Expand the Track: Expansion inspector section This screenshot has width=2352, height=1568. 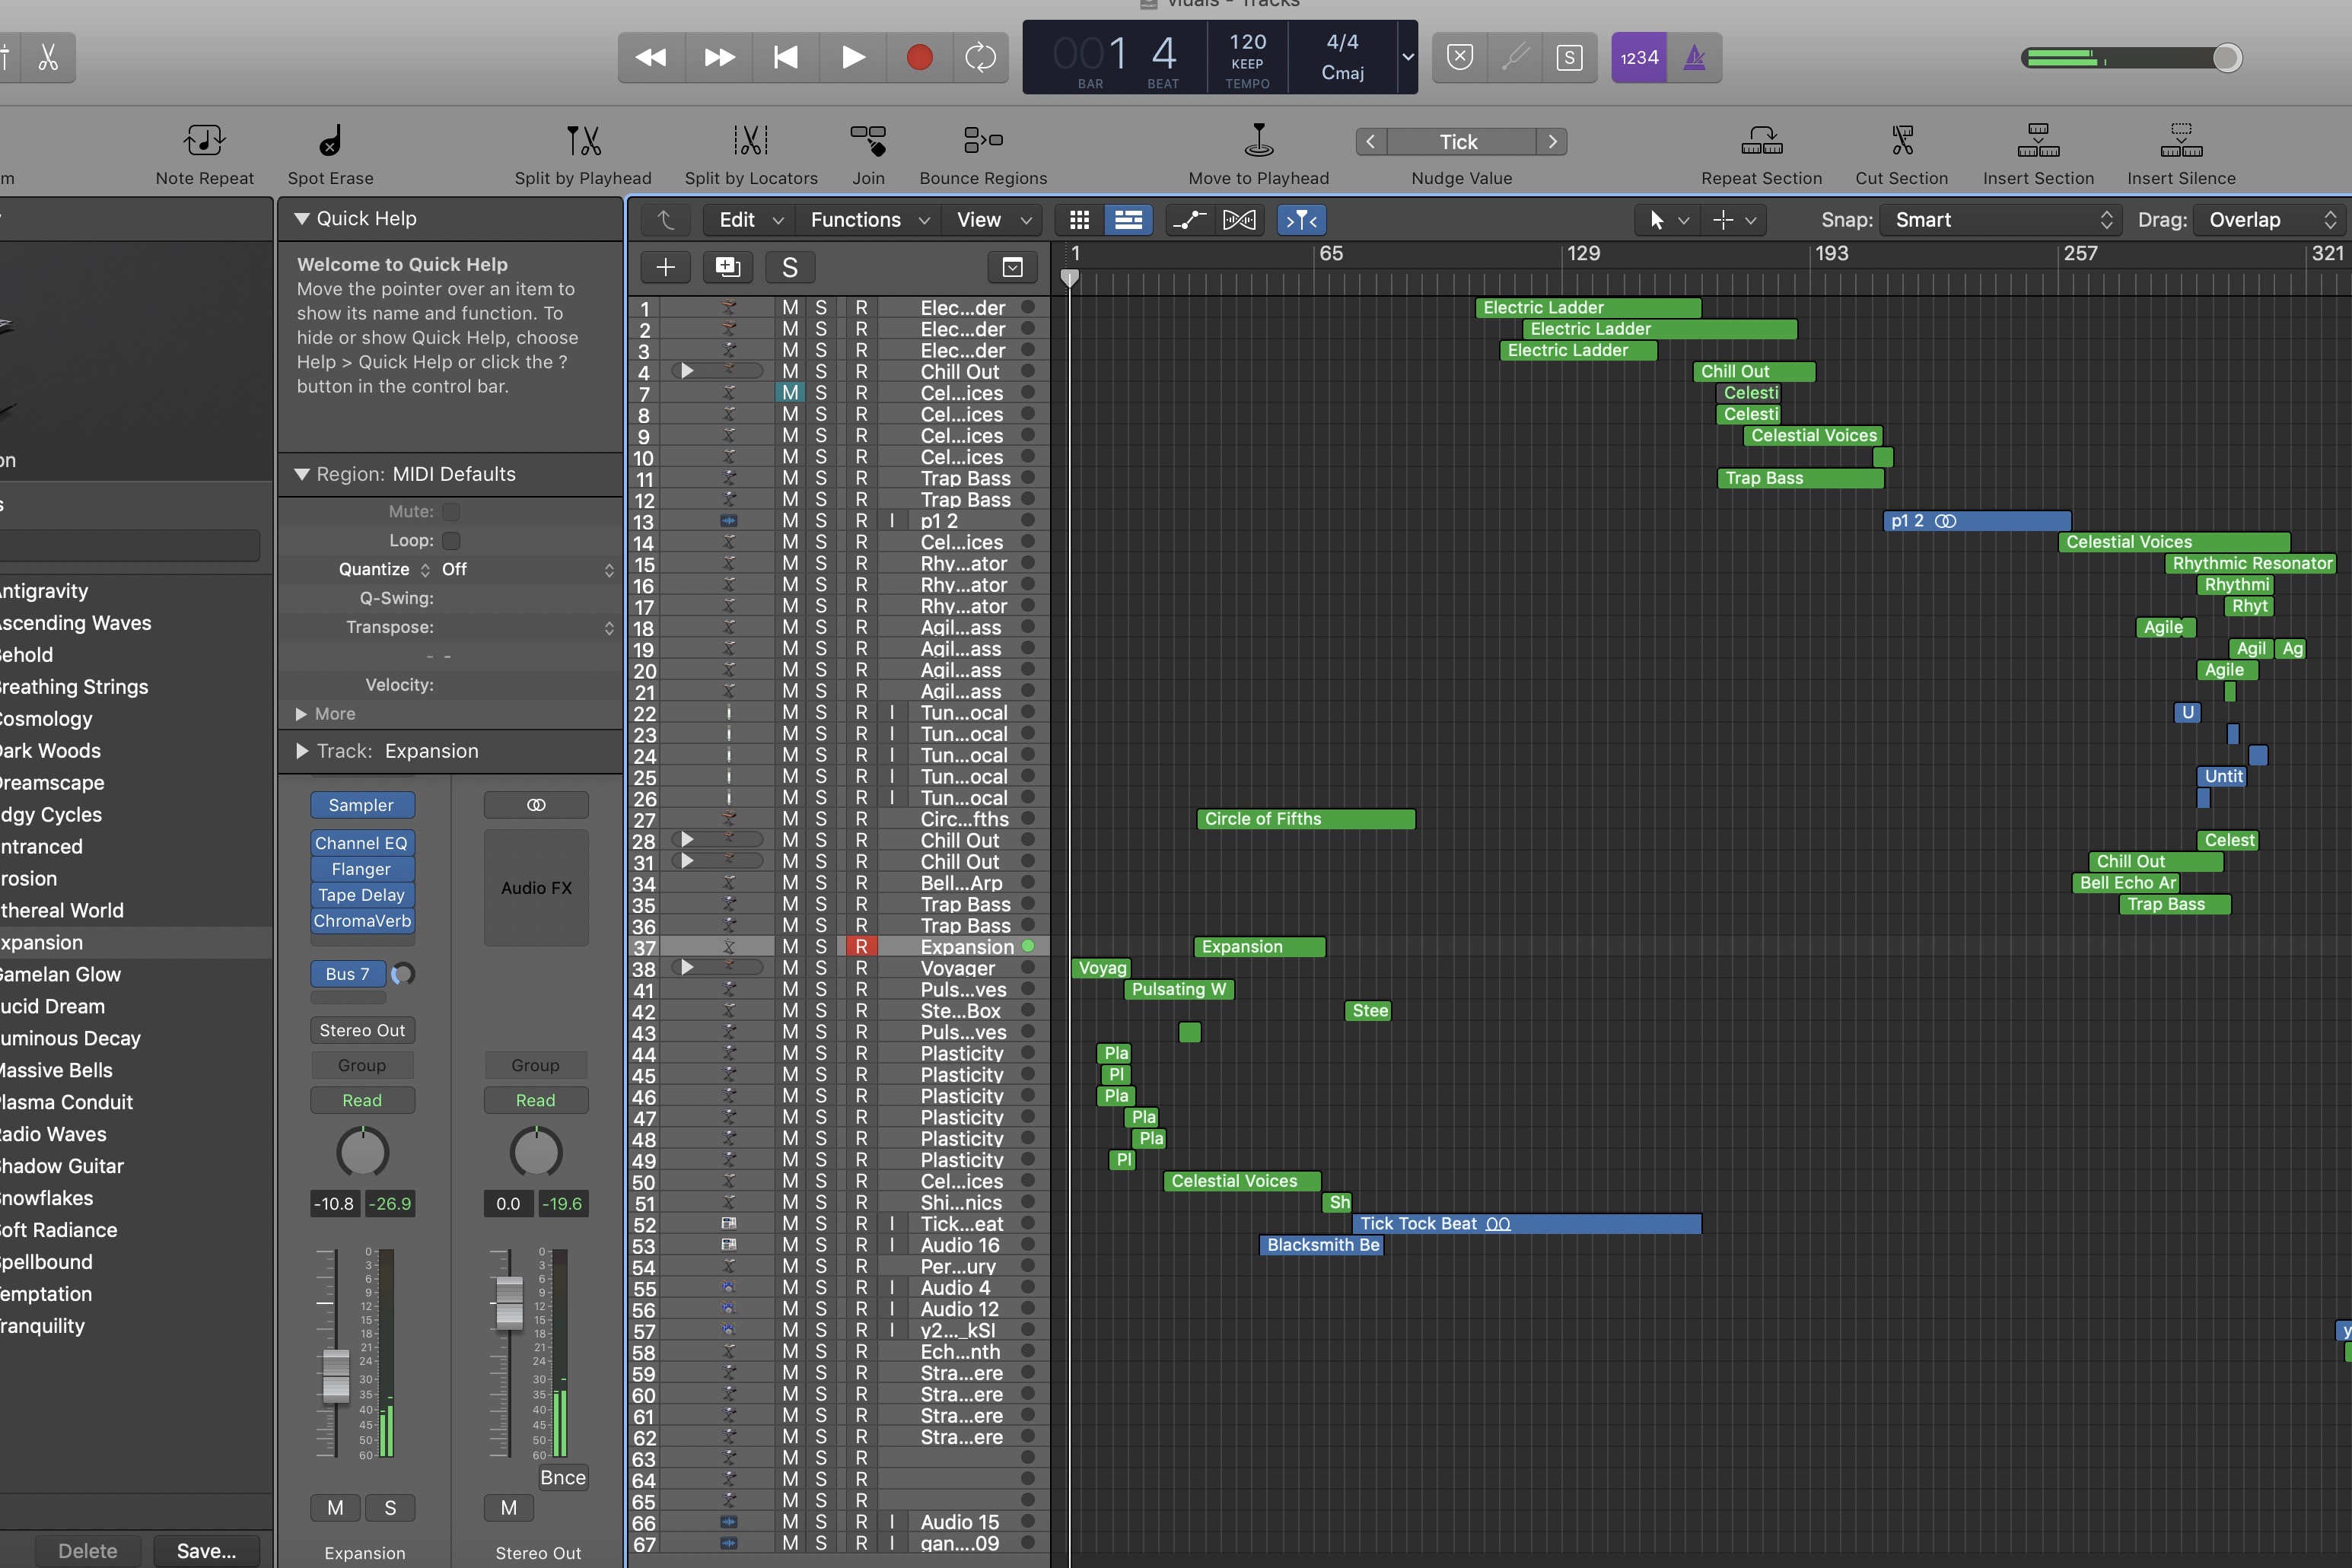(302, 751)
